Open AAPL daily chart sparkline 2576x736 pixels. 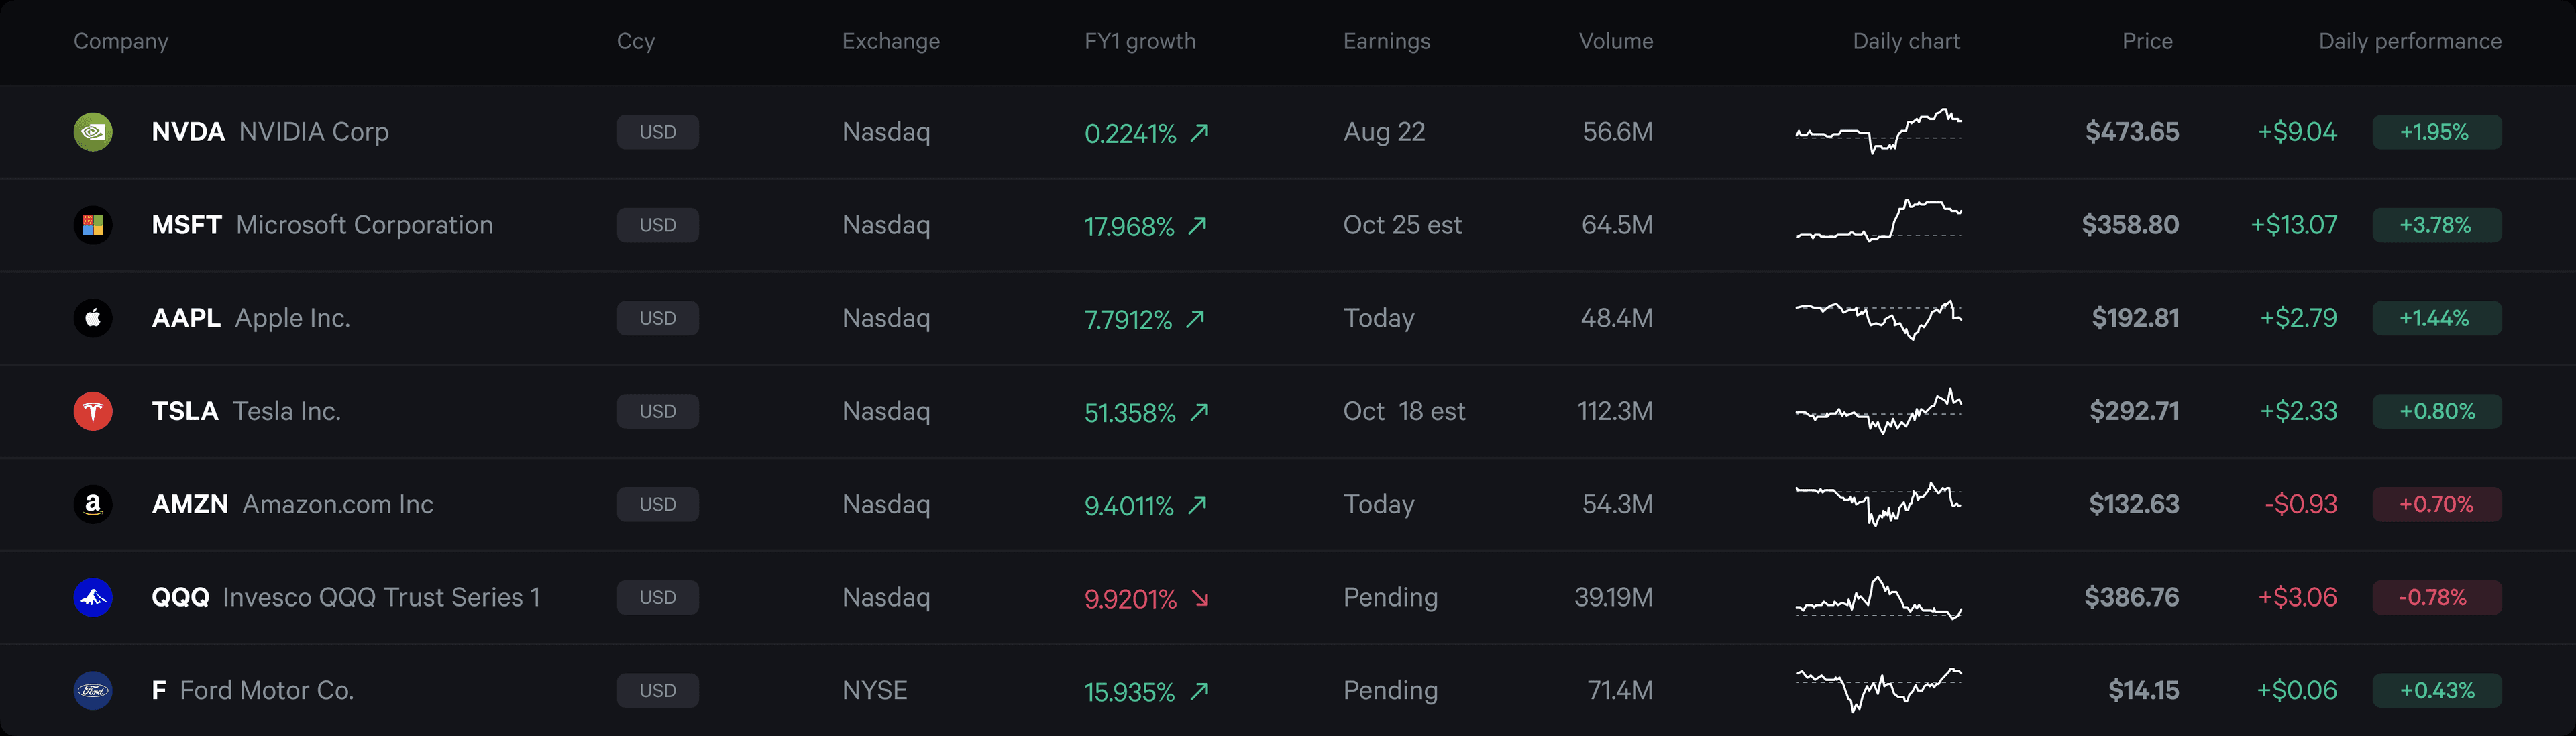pos(1878,318)
